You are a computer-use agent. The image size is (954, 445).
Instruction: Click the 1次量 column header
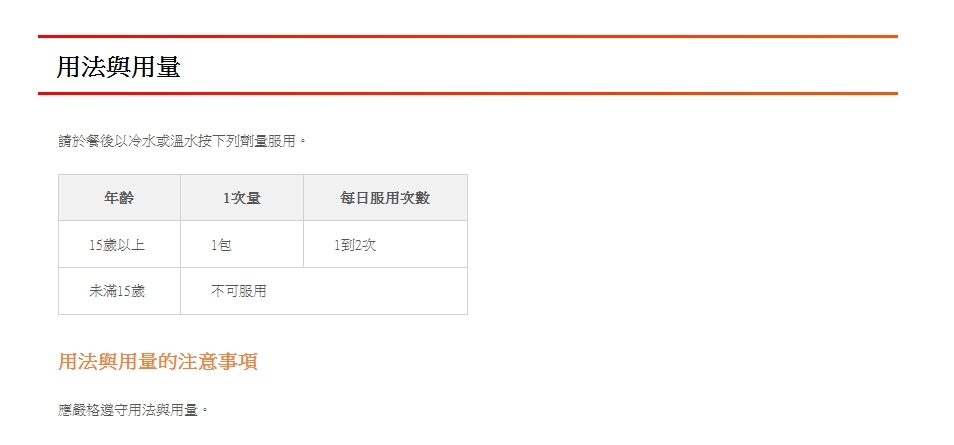pos(241,198)
